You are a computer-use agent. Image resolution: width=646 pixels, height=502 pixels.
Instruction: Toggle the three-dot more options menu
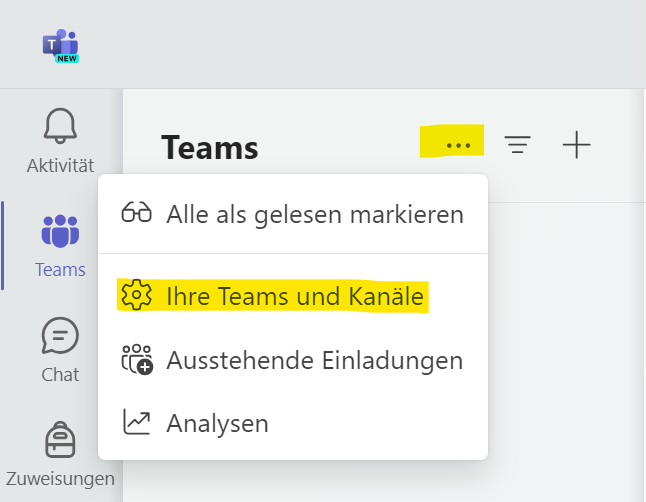pyautogui.click(x=458, y=146)
